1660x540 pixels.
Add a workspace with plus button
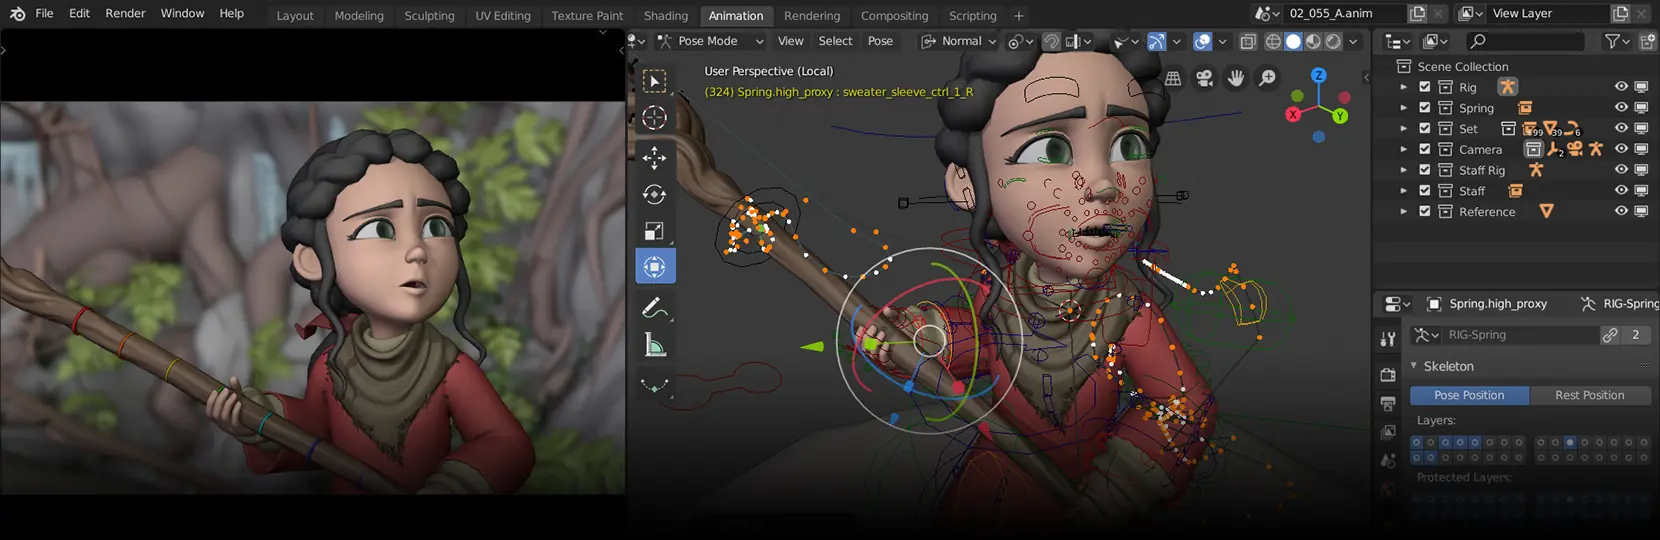coord(1018,15)
